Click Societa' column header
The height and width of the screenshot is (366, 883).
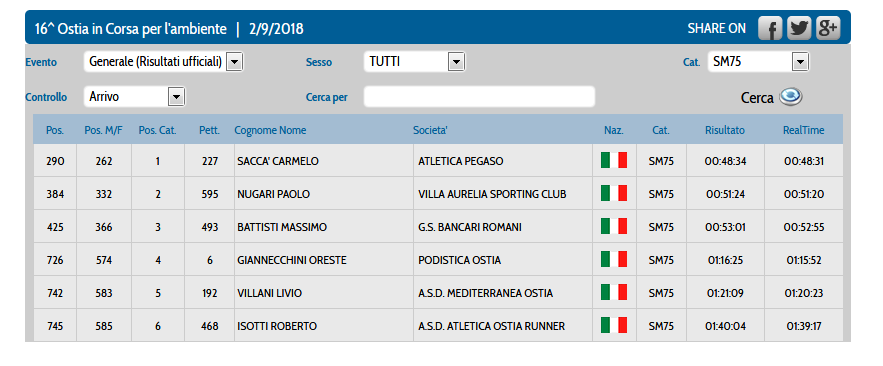pyautogui.click(x=430, y=130)
